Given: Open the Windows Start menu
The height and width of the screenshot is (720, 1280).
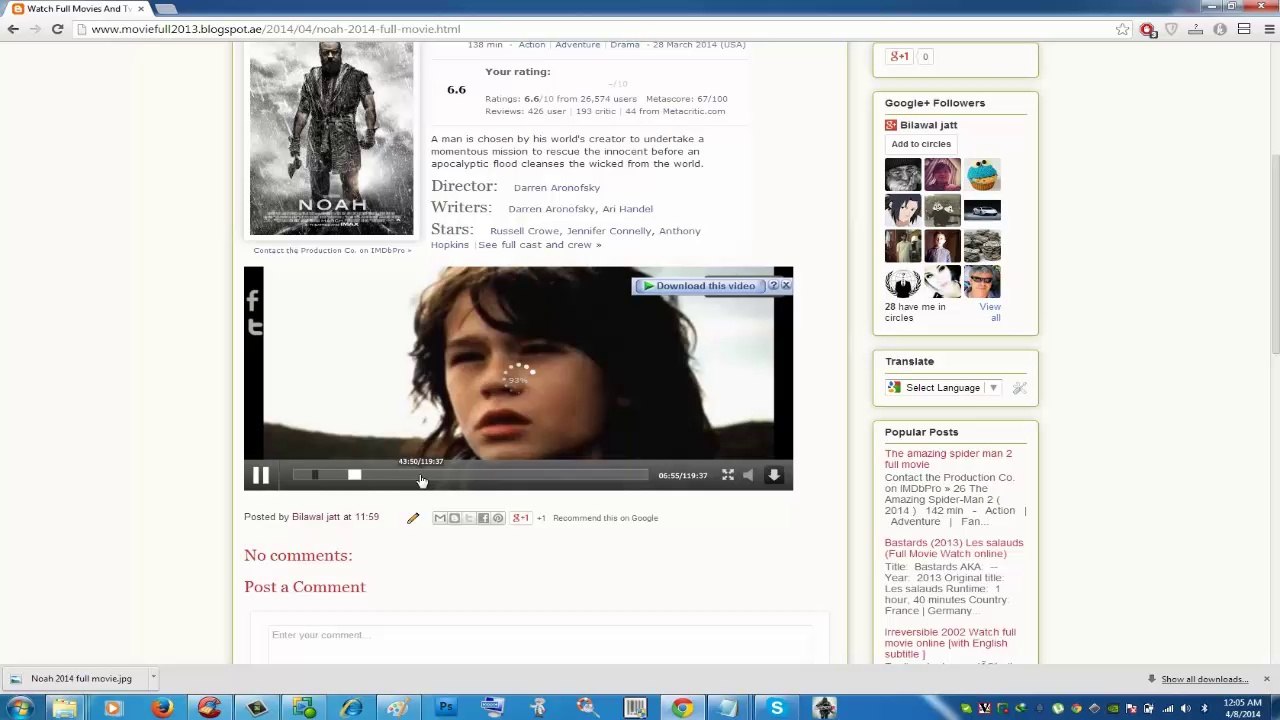Looking at the screenshot, I should pos(20,709).
